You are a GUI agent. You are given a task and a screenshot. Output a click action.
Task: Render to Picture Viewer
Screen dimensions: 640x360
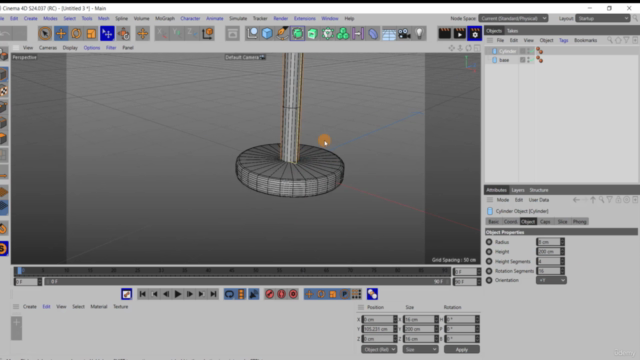(x=459, y=33)
